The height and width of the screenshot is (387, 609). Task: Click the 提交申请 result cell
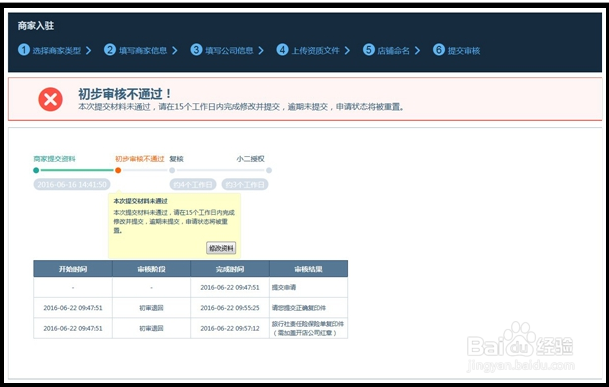click(x=308, y=288)
